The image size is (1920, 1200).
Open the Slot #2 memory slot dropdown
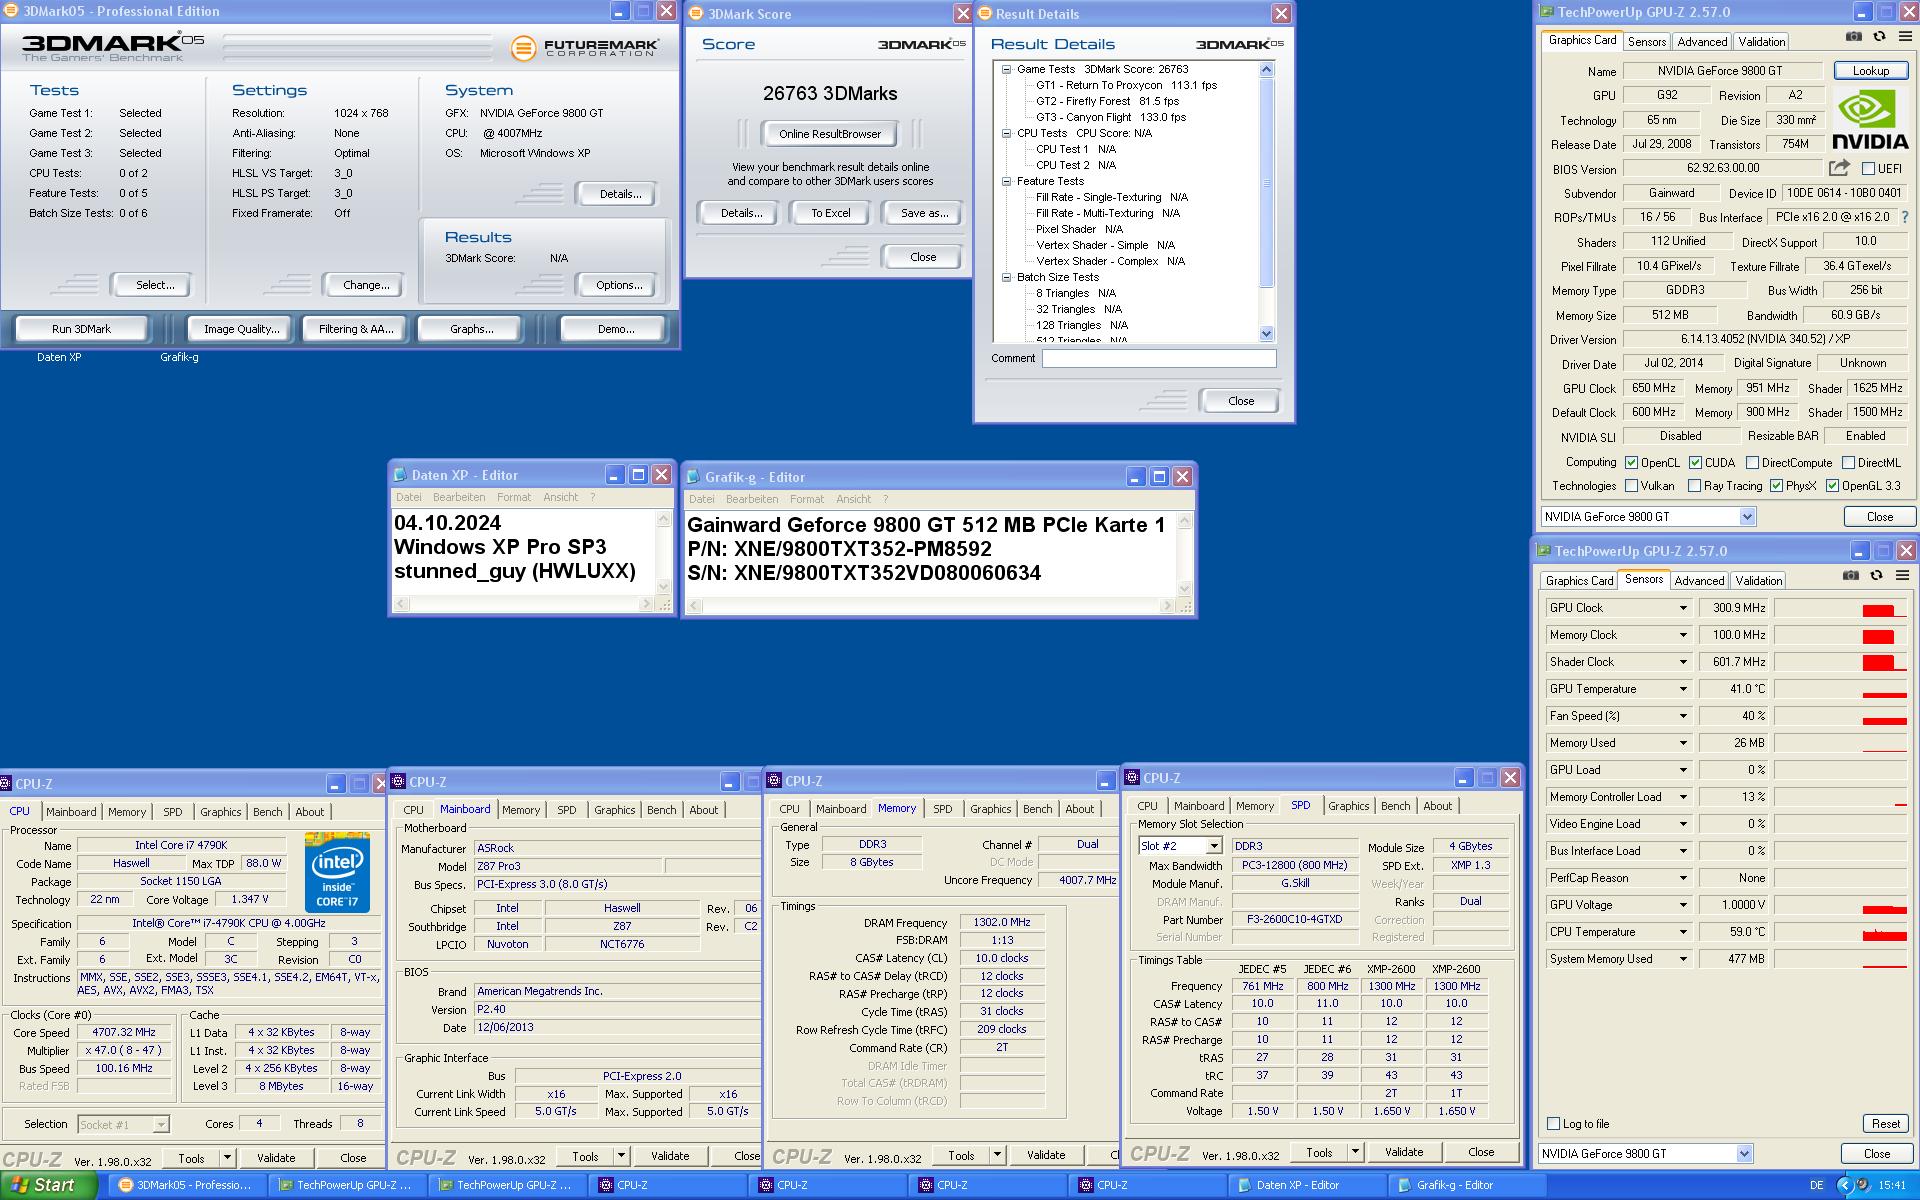tap(1213, 846)
